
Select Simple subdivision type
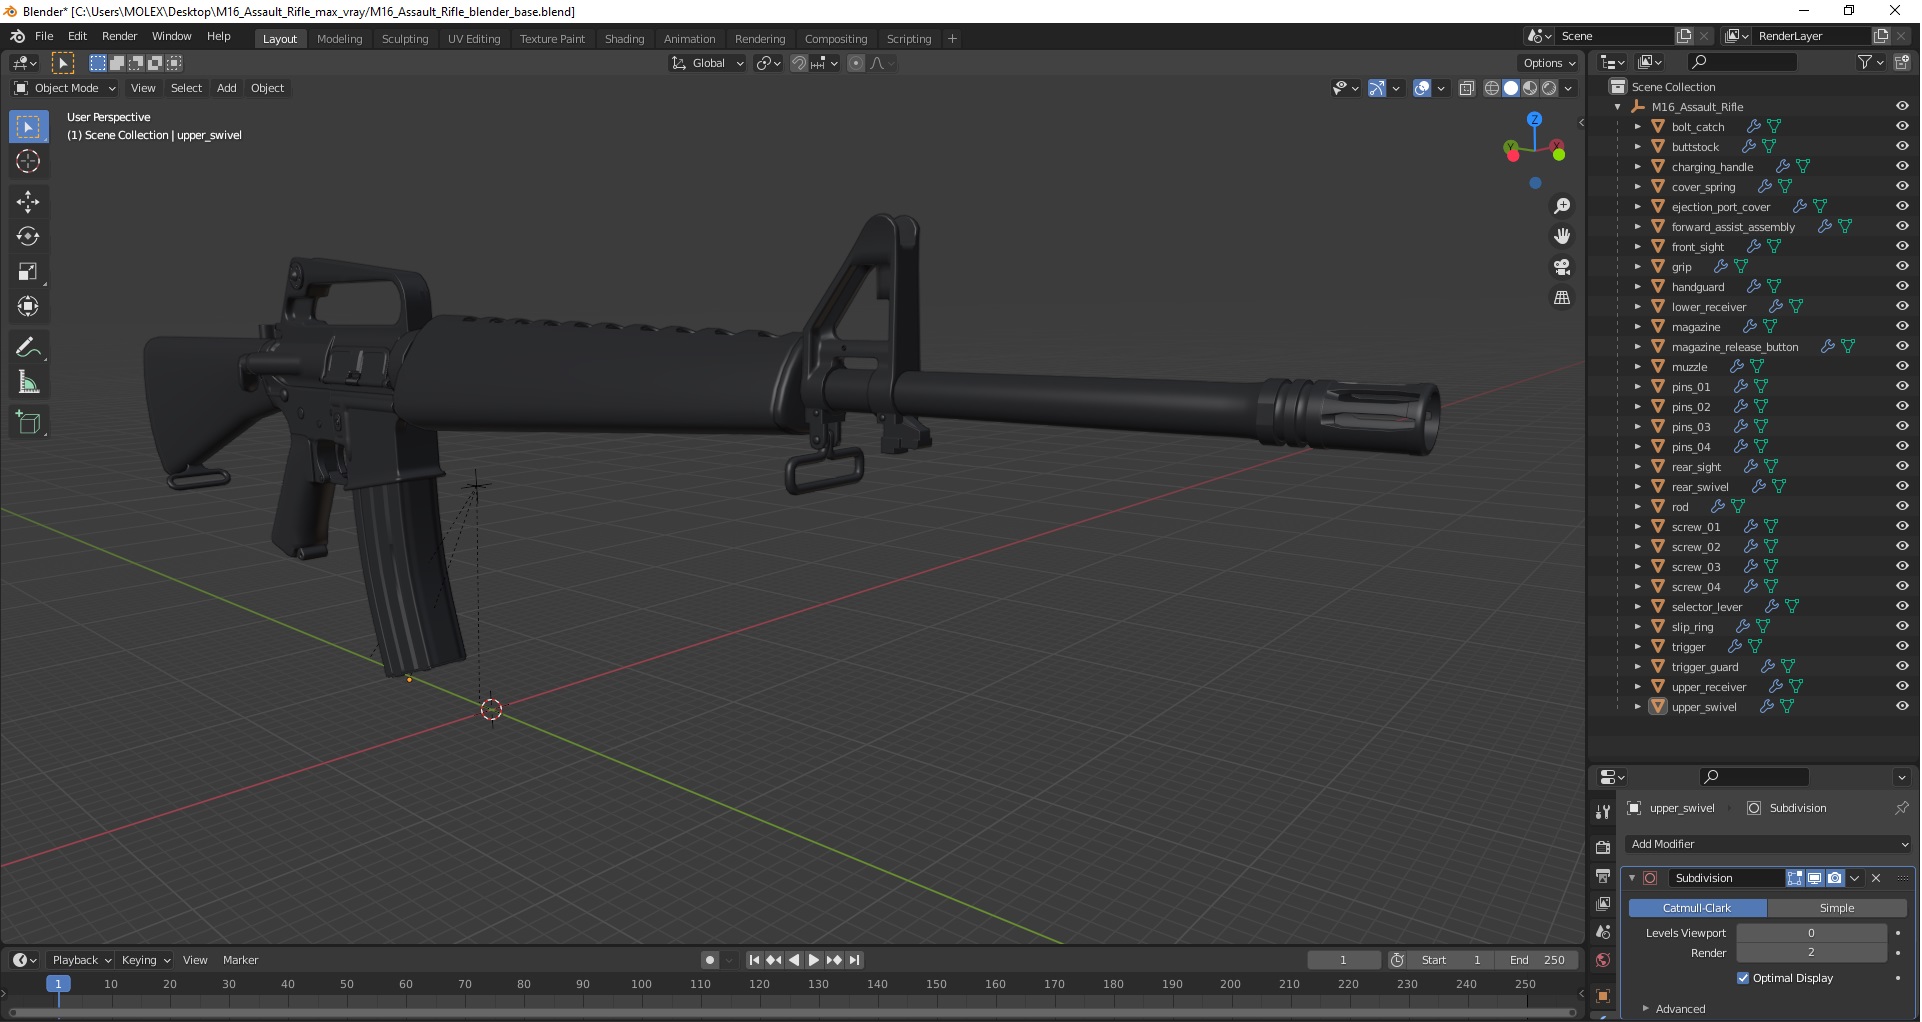coord(1836,908)
